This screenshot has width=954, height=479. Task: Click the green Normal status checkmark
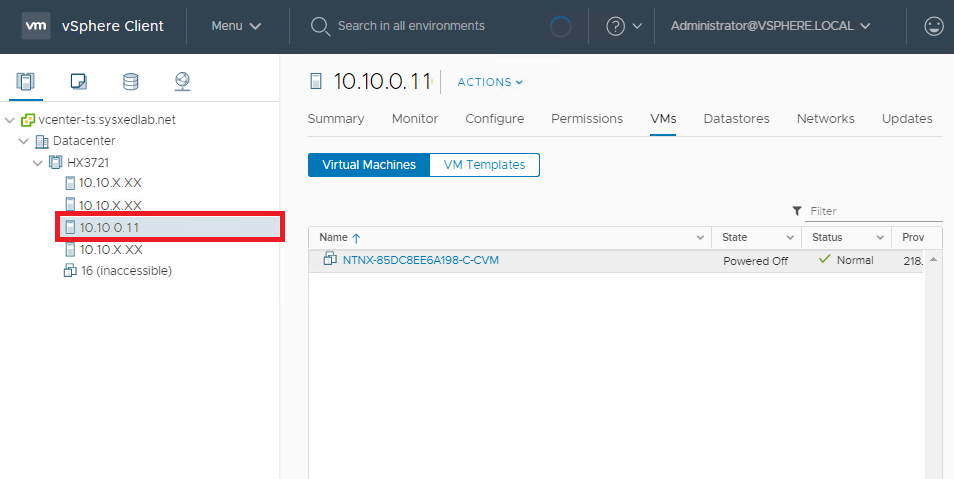[824, 259]
